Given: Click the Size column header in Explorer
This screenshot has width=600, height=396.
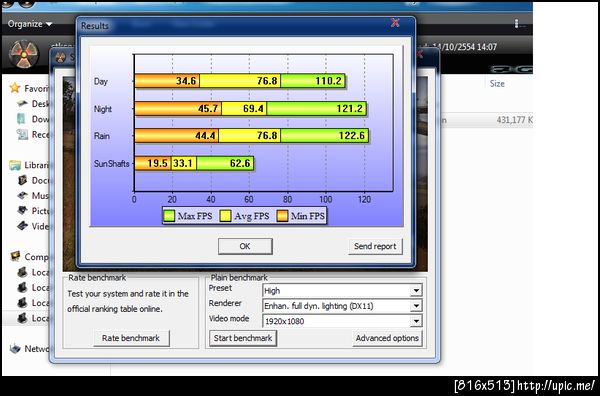Looking at the screenshot, I should coord(497,83).
